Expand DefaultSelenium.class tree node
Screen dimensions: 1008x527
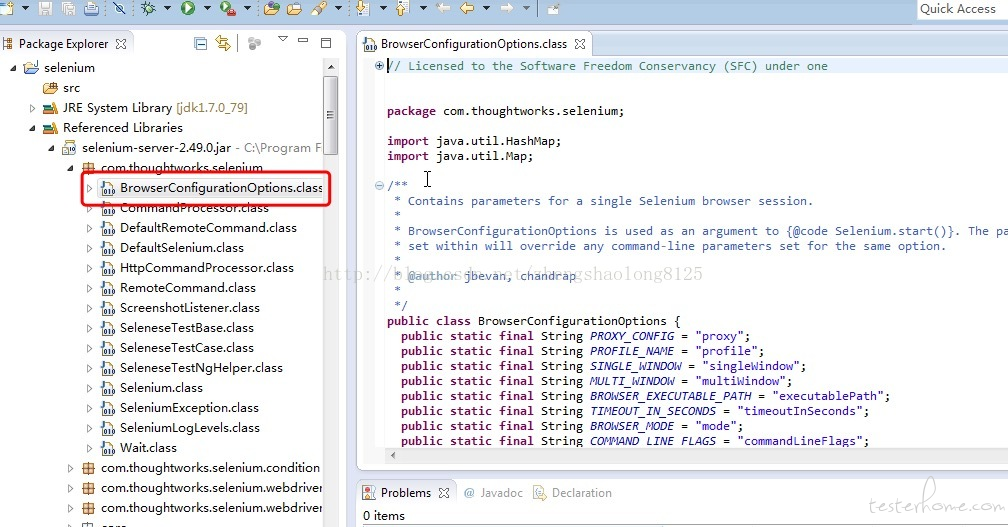pyautogui.click(x=89, y=248)
